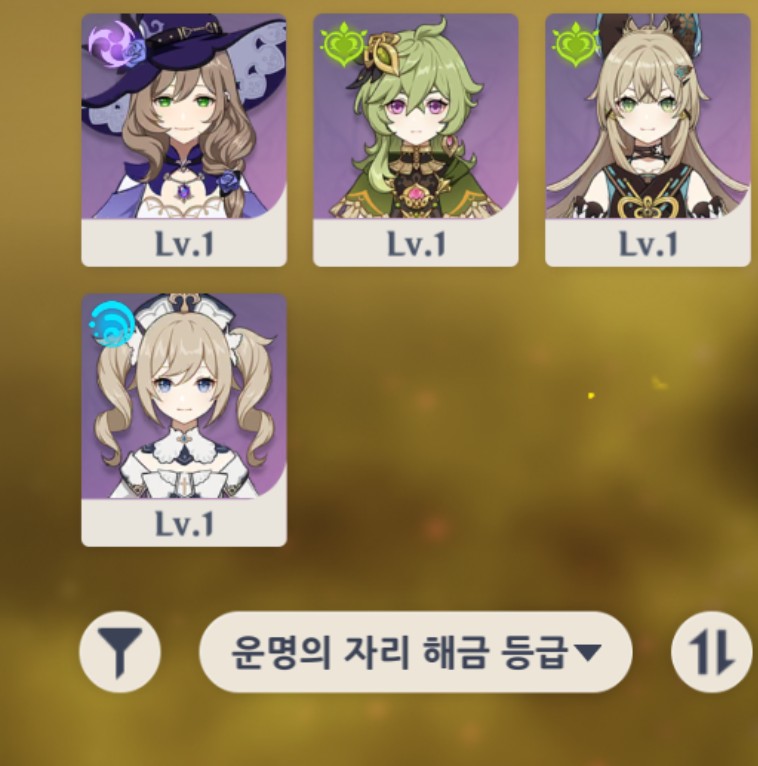Click the Lv.1 label under Kirara
The image size is (758, 766).
coord(648,243)
